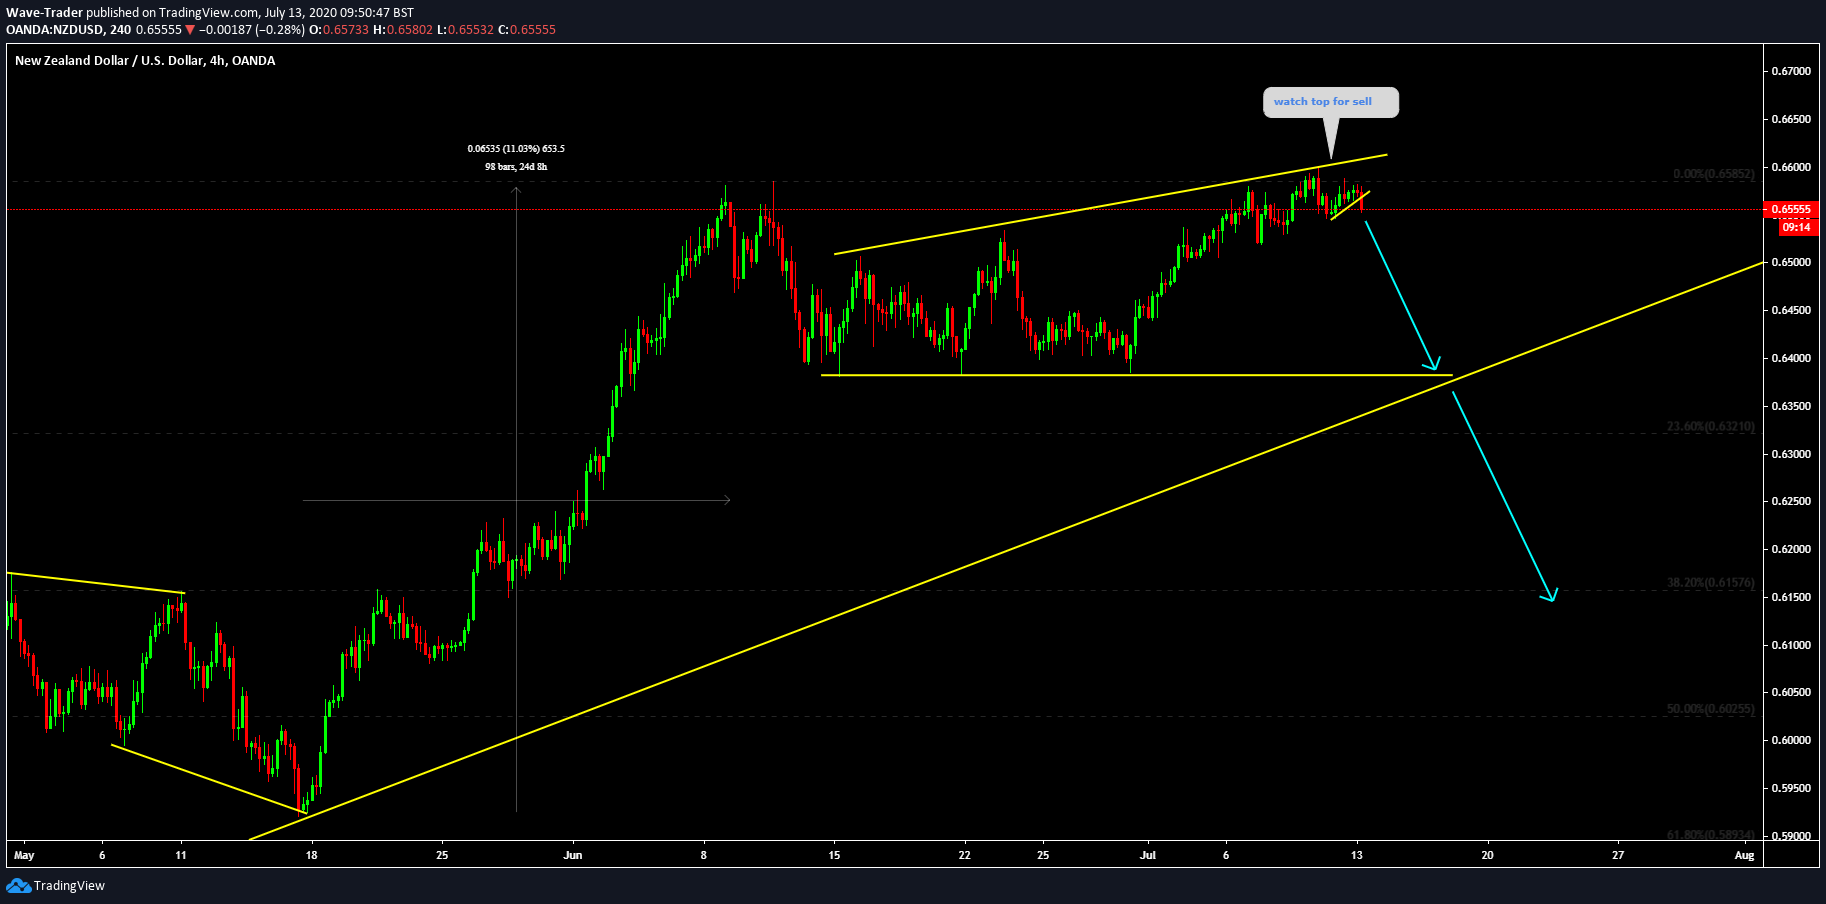
Task: Click the 0.65000 price axis label
Action: (1791, 262)
